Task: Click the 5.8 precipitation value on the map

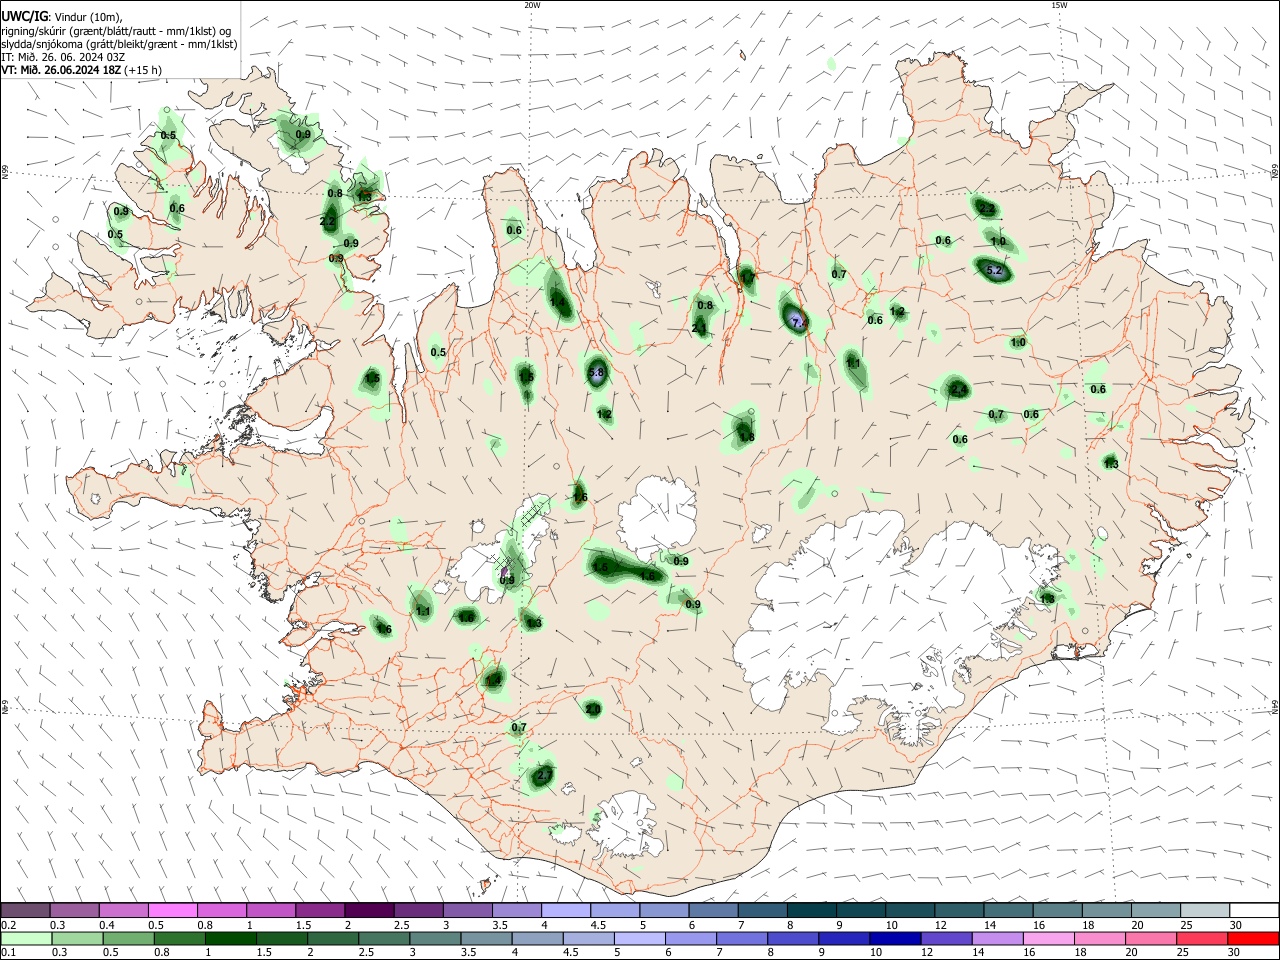Action: [596, 373]
